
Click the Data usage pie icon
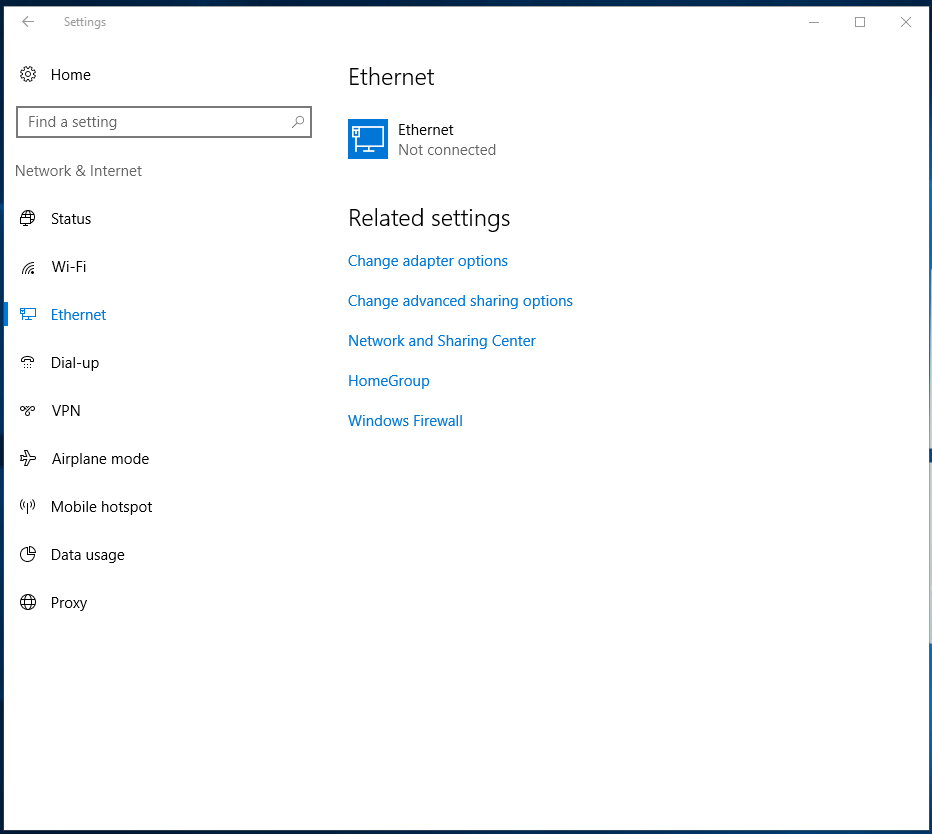pyautogui.click(x=28, y=554)
